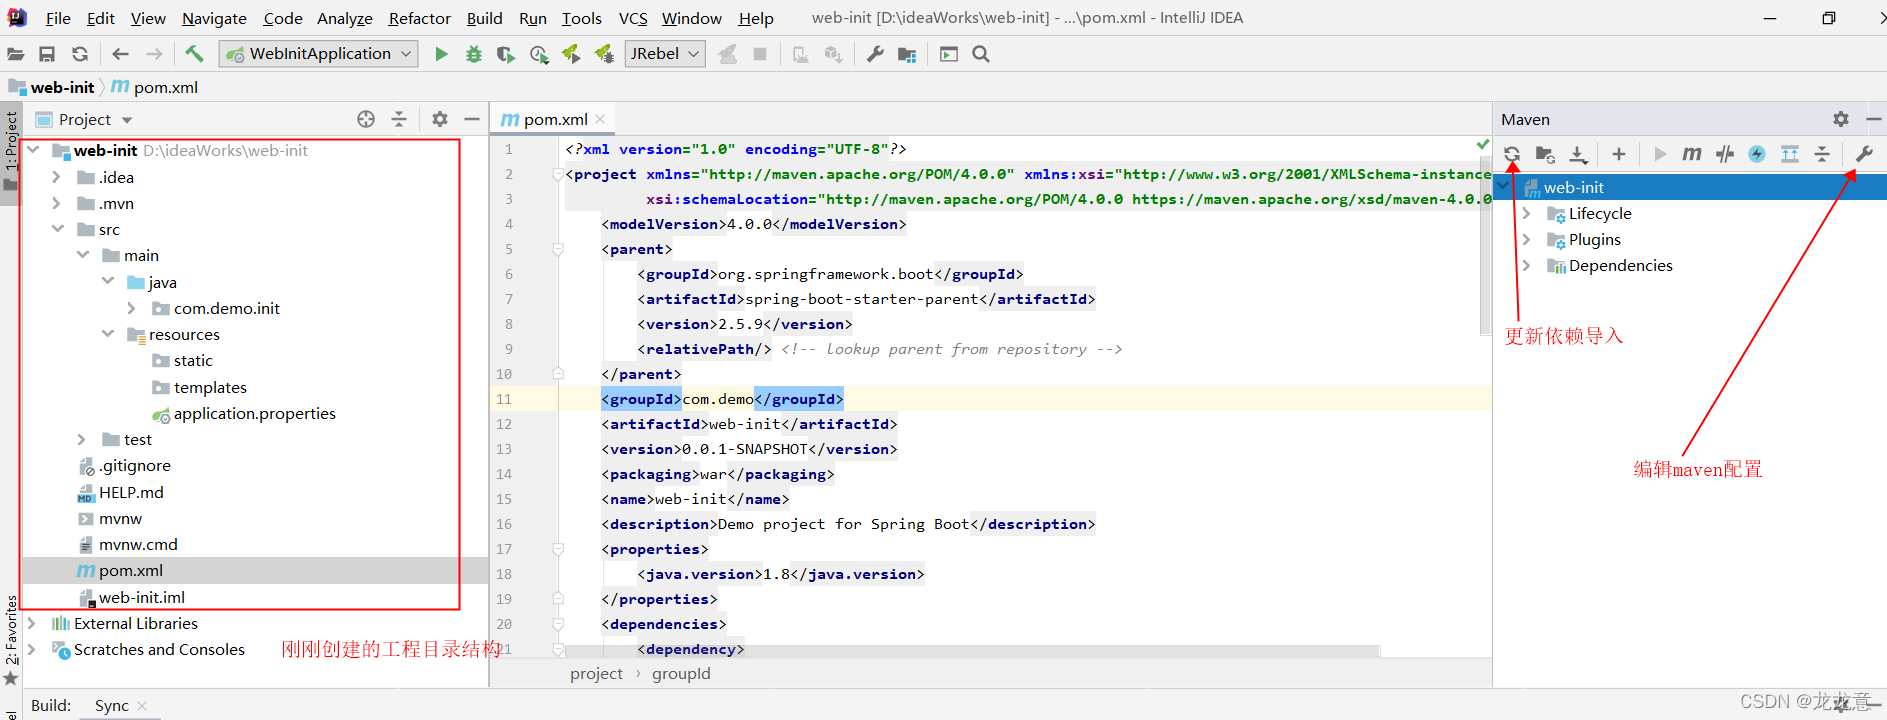Collapse all nodes in Maven panel

point(1822,154)
